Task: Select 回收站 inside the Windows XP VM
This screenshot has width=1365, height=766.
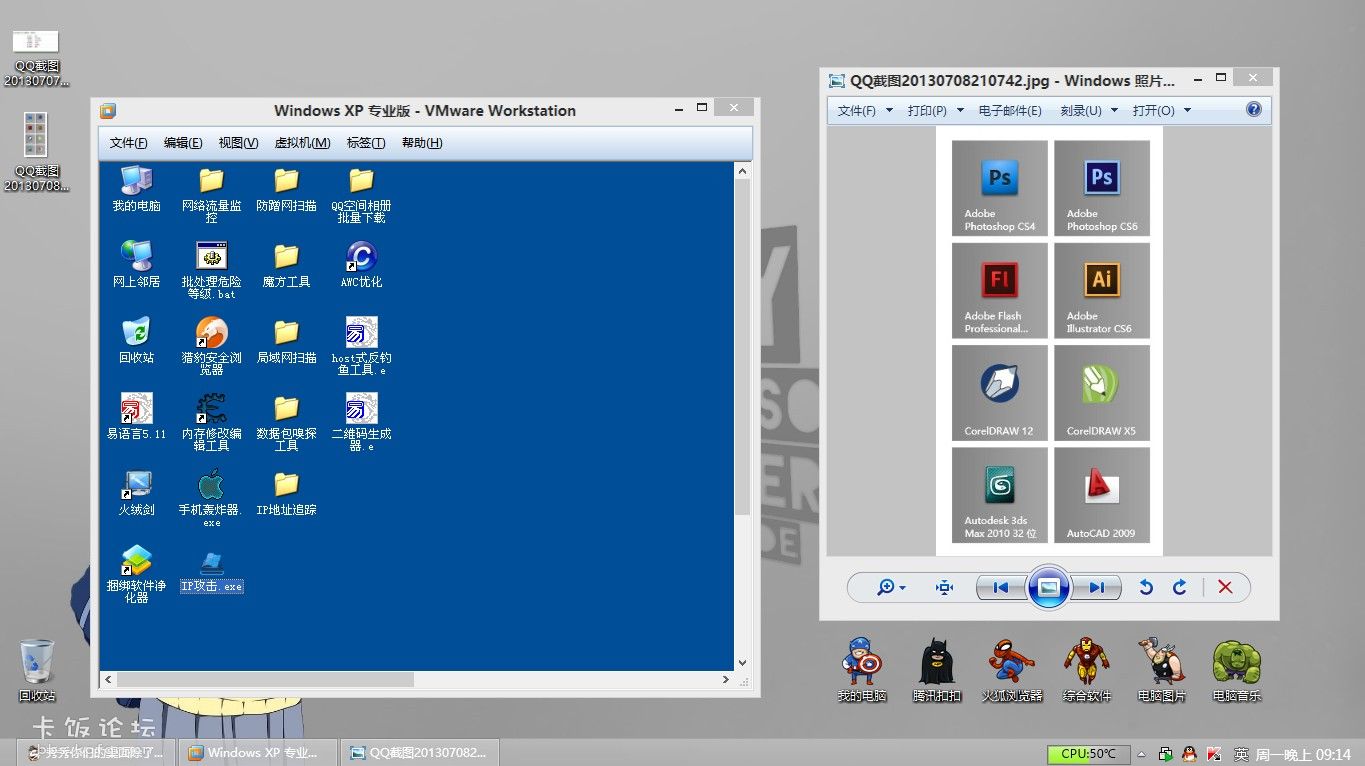Action: (x=136, y=341)
